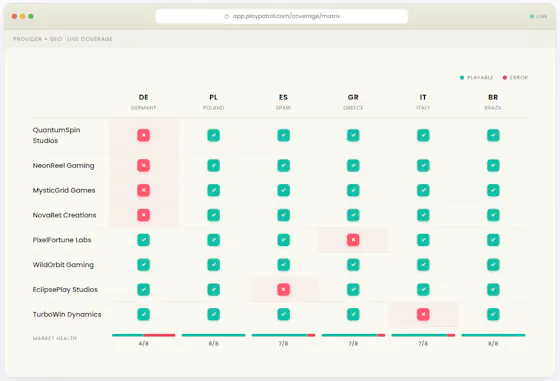The width and height of the screenshot is (560, 381).
Task: Click the 4/8 health score under Germany
Action: 144,344
